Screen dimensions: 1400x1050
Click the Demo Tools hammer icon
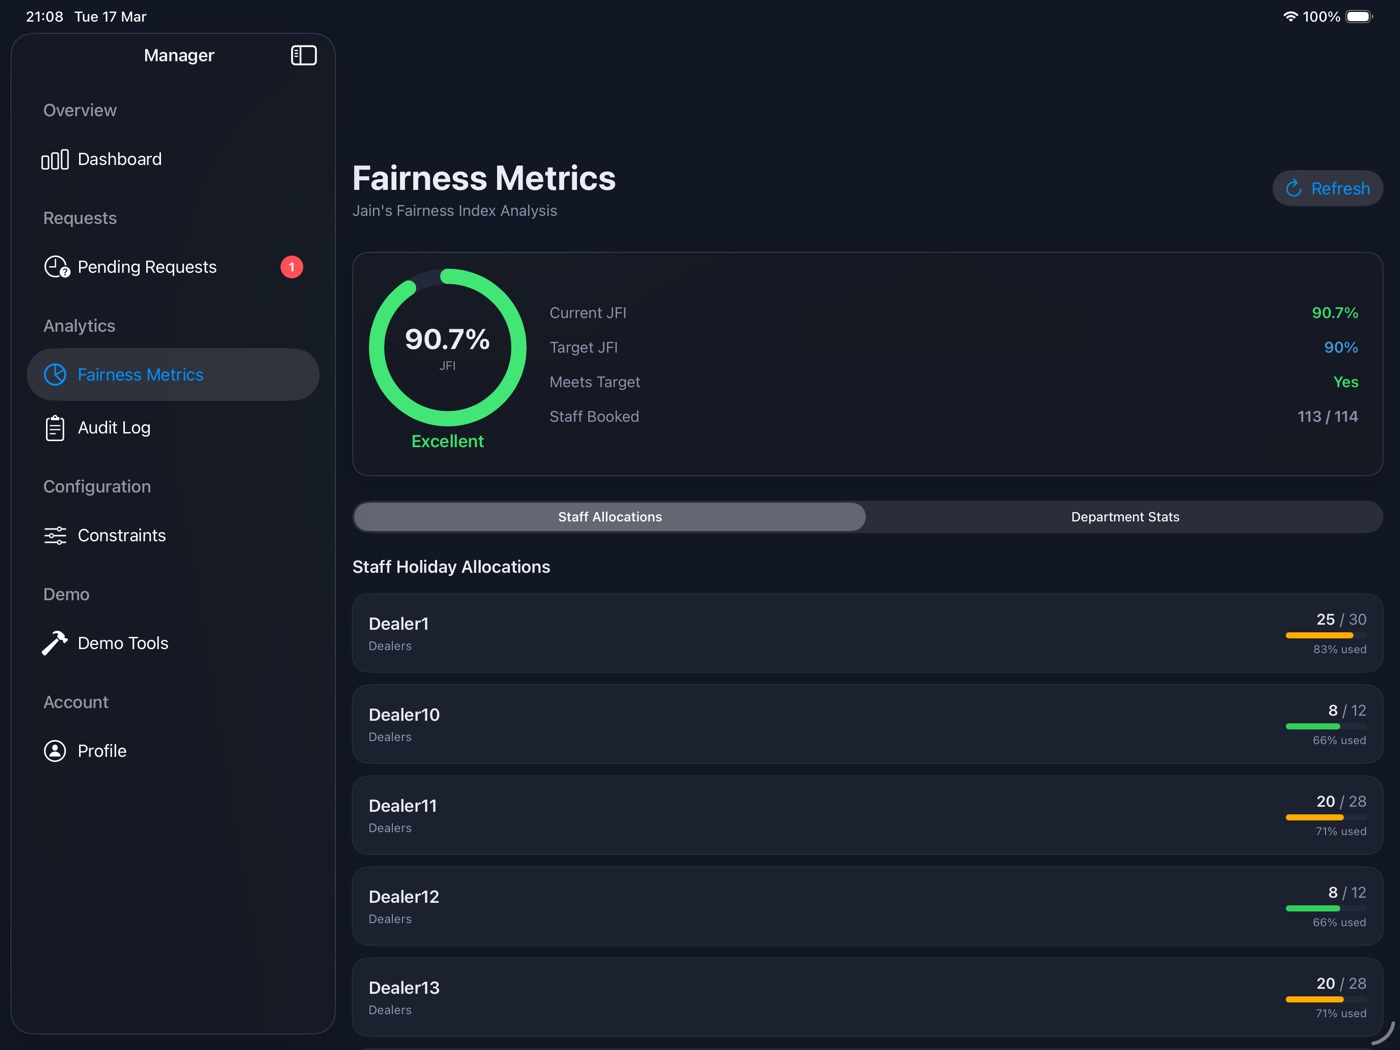pyautogui.click(x=55, y=643)
